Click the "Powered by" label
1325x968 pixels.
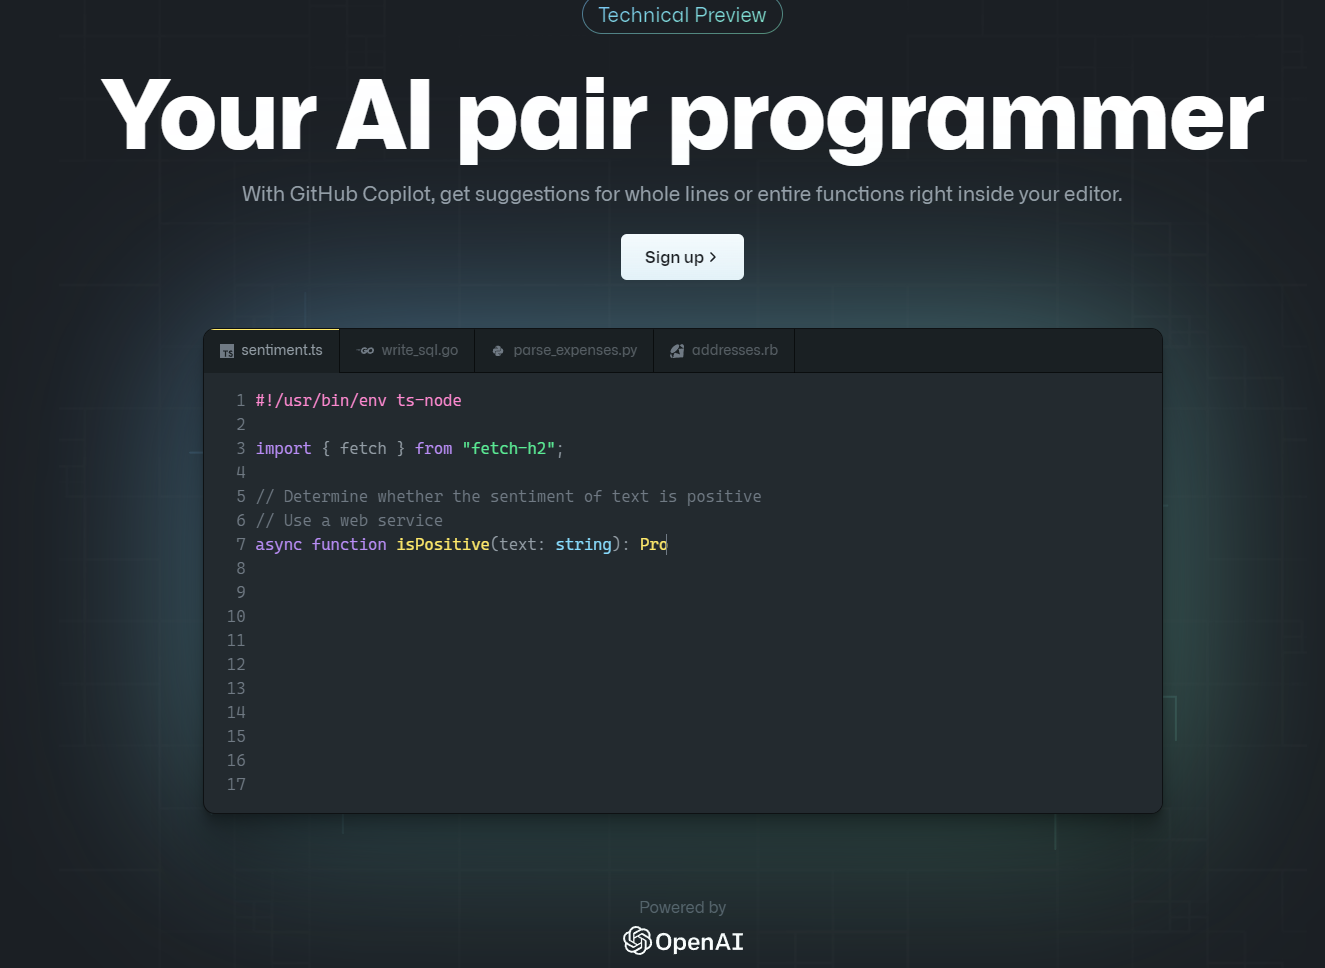click(x=683, y=907)
